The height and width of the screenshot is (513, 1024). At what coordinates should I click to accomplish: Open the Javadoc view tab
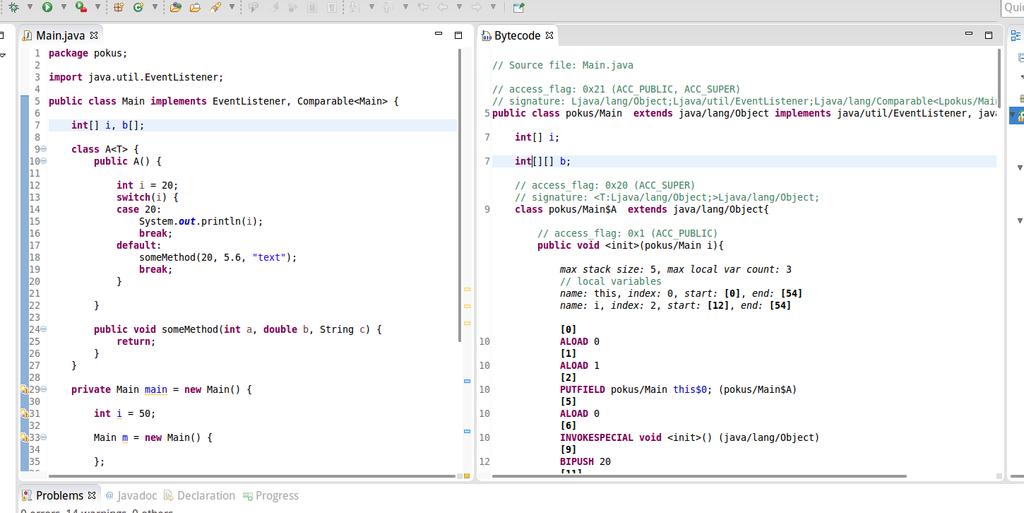tap(131, 496)
